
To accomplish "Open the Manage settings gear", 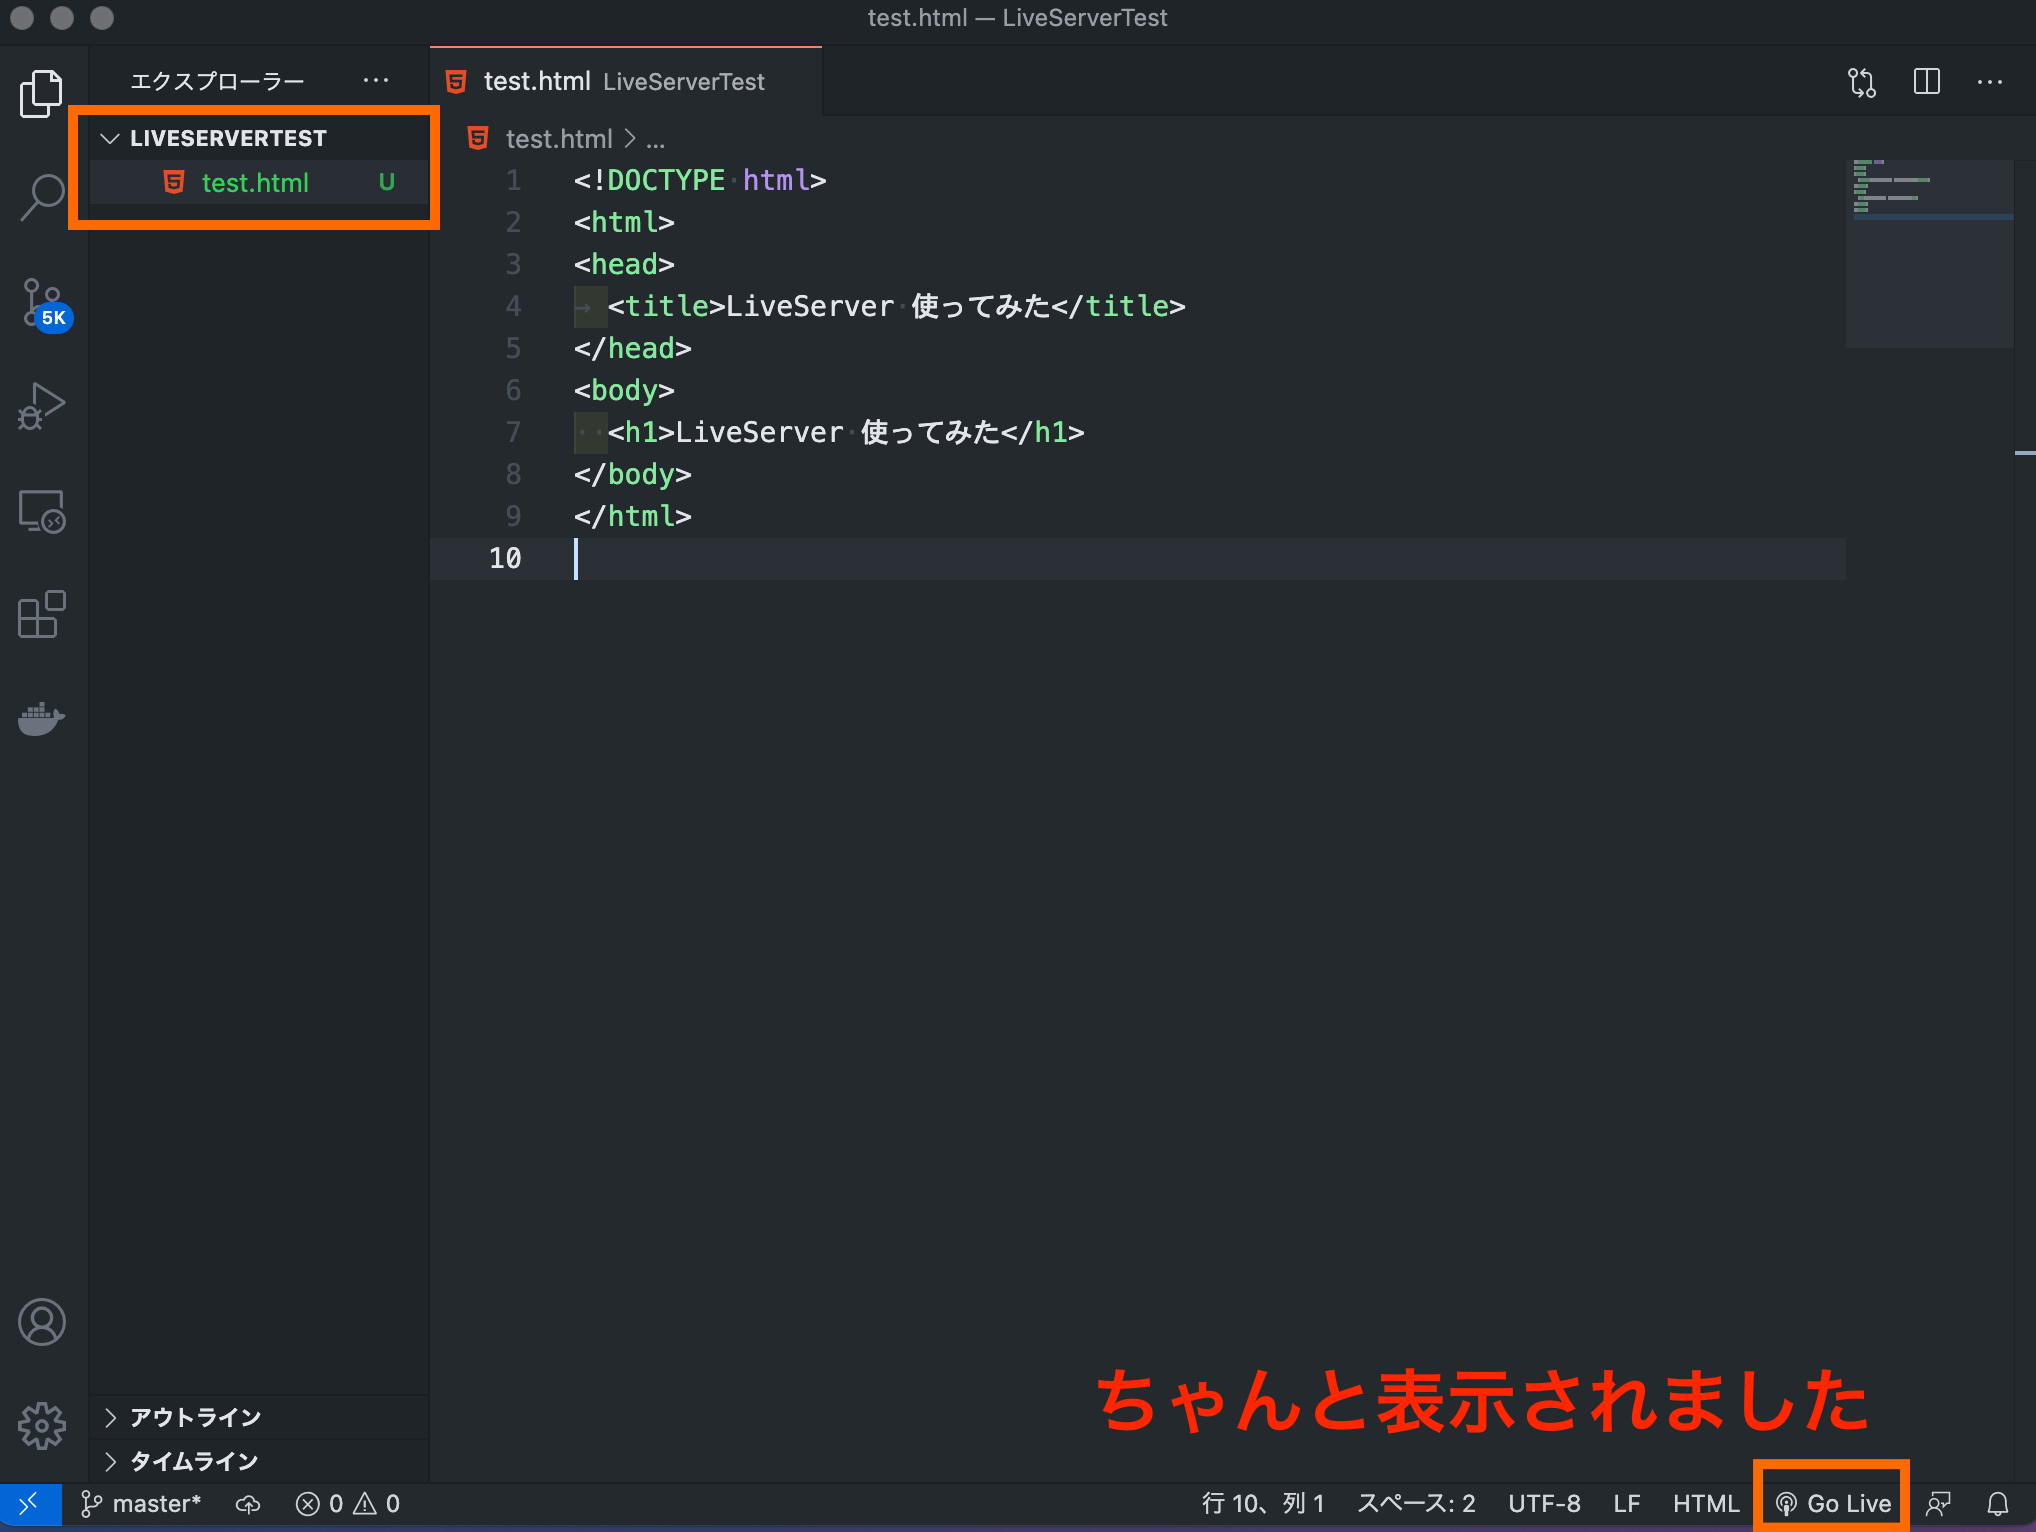I will point(41,1426).
